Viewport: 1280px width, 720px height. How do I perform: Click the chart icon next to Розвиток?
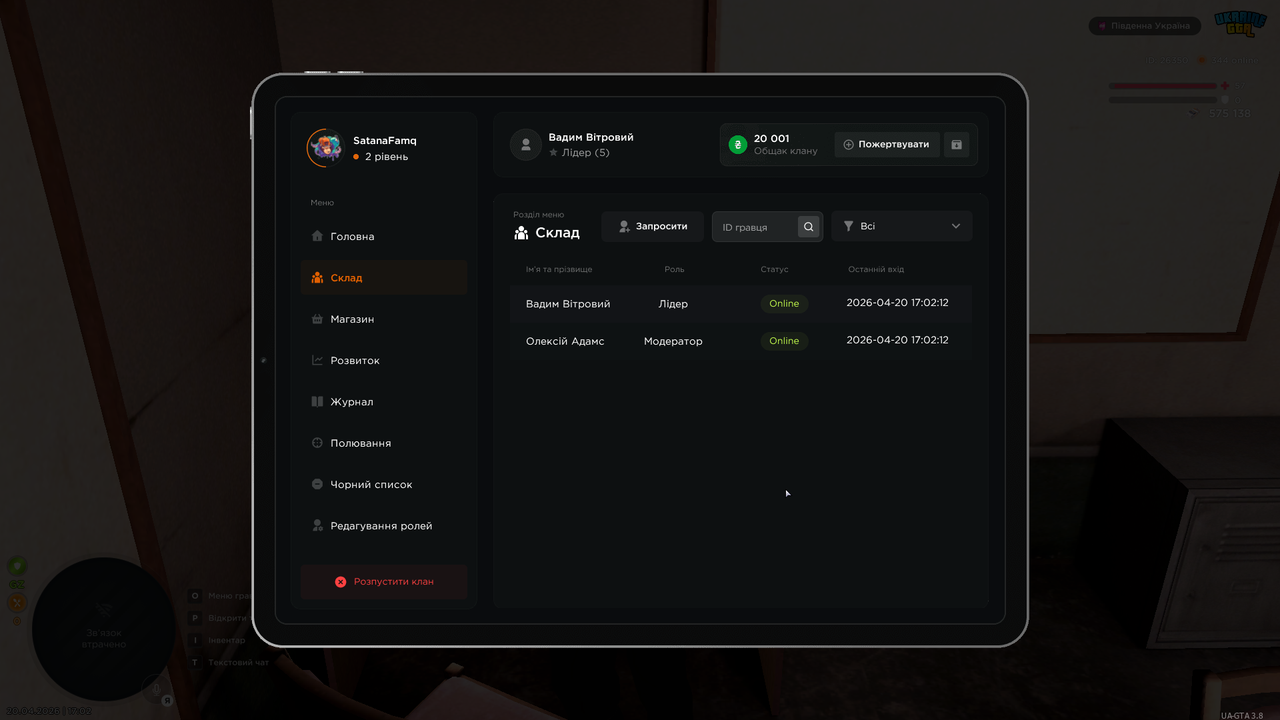[x=317, y=360]
